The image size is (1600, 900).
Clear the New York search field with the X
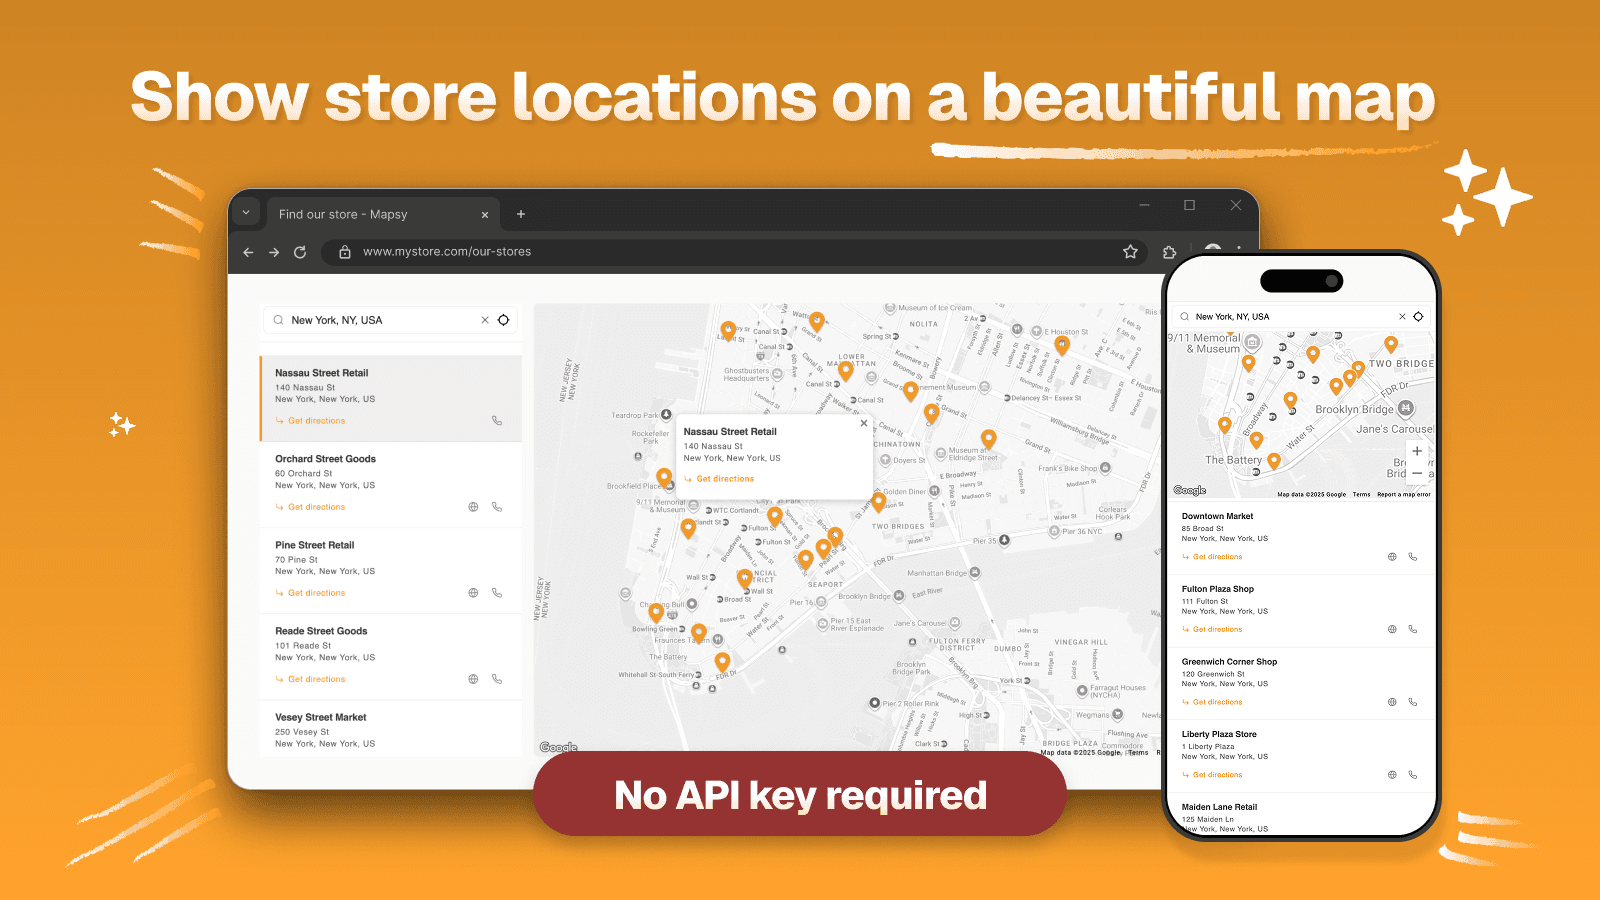click(484, 319)
